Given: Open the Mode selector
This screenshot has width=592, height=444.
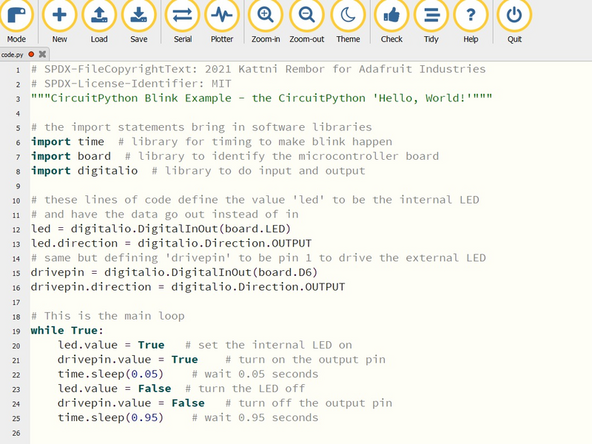Looking at the screenshot, I should [16, 21].
